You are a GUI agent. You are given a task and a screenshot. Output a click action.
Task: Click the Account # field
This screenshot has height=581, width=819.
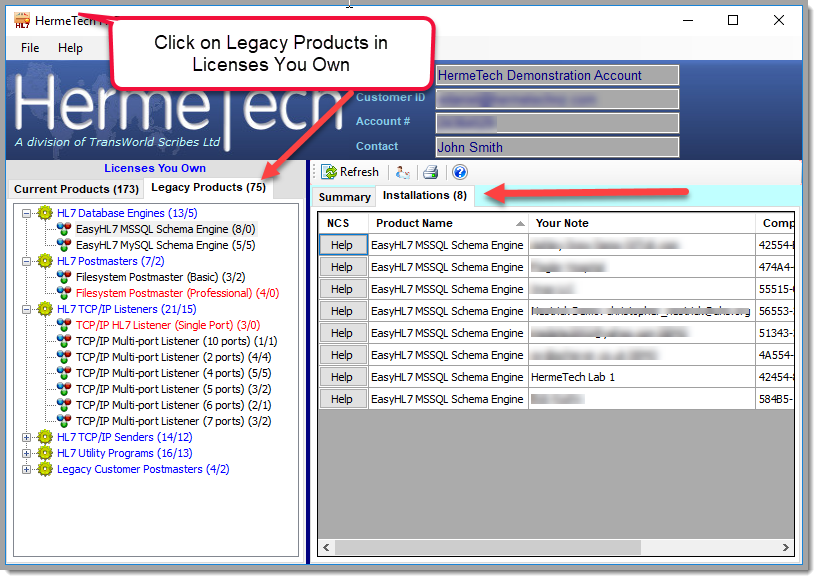pos(557,123)
